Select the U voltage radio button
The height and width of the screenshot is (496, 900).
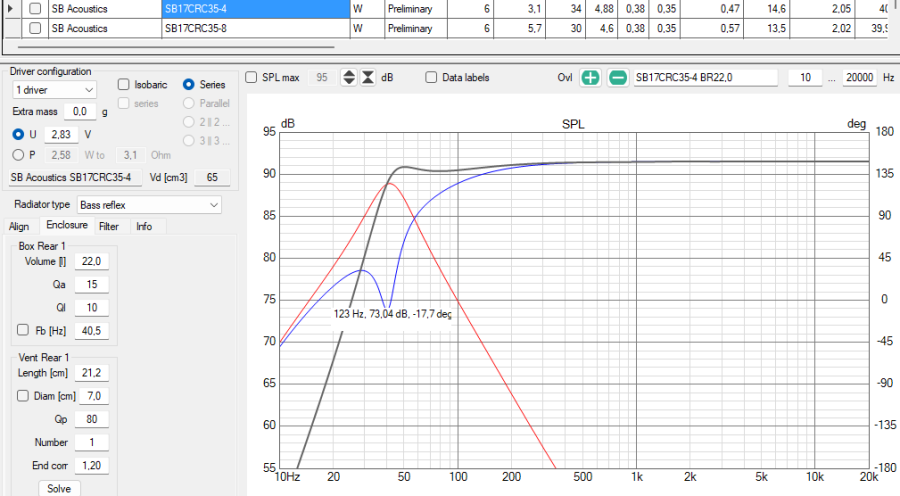18,134
